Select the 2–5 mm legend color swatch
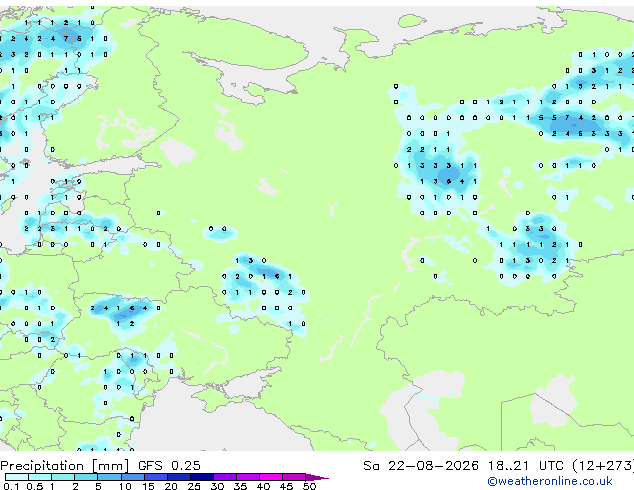The width and height of the screenshot is (634, 490). click(86, 477)
